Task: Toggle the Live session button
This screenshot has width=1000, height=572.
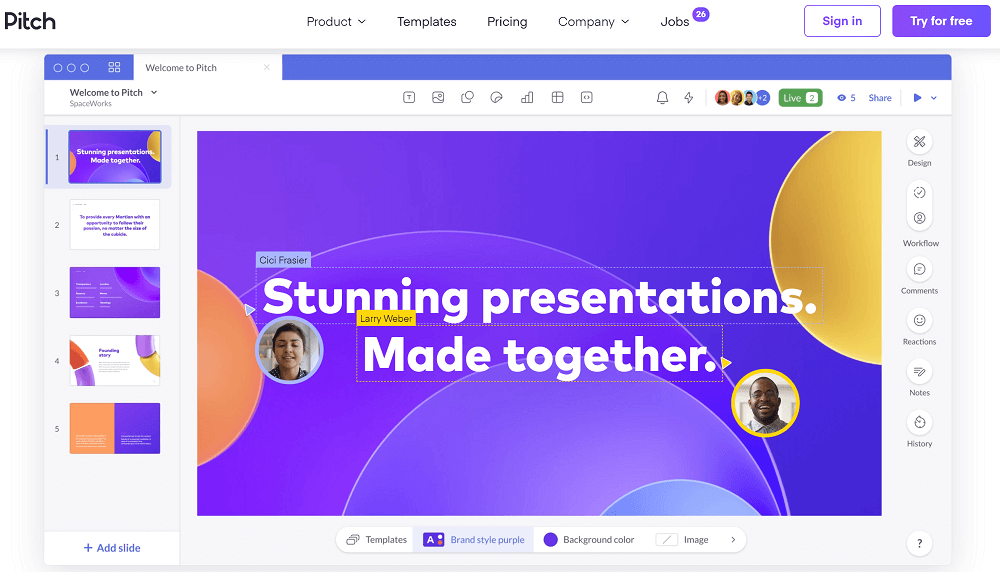Action: tap(800, 98)
